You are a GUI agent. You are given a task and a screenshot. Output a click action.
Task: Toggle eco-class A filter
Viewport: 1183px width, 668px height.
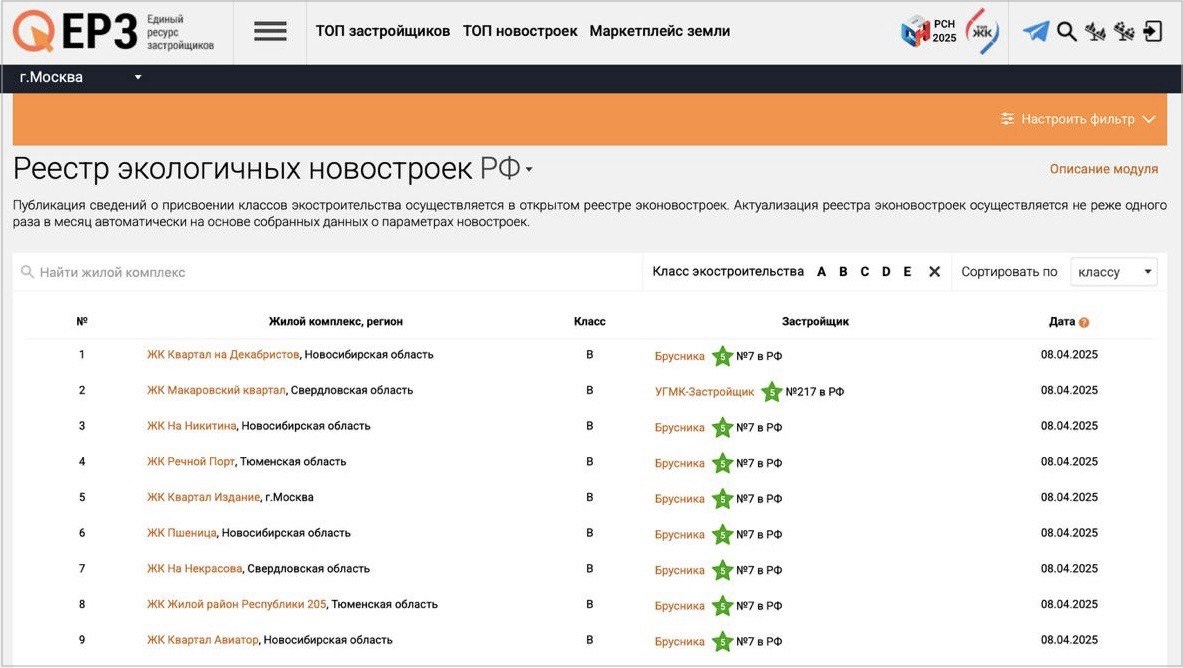[x=822, y=272]
